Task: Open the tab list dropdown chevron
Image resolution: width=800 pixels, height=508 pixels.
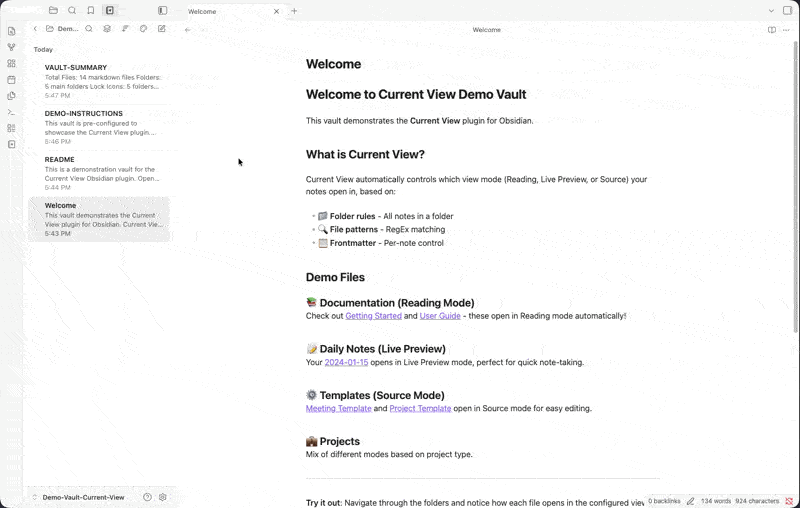Action: coord(771,11)
